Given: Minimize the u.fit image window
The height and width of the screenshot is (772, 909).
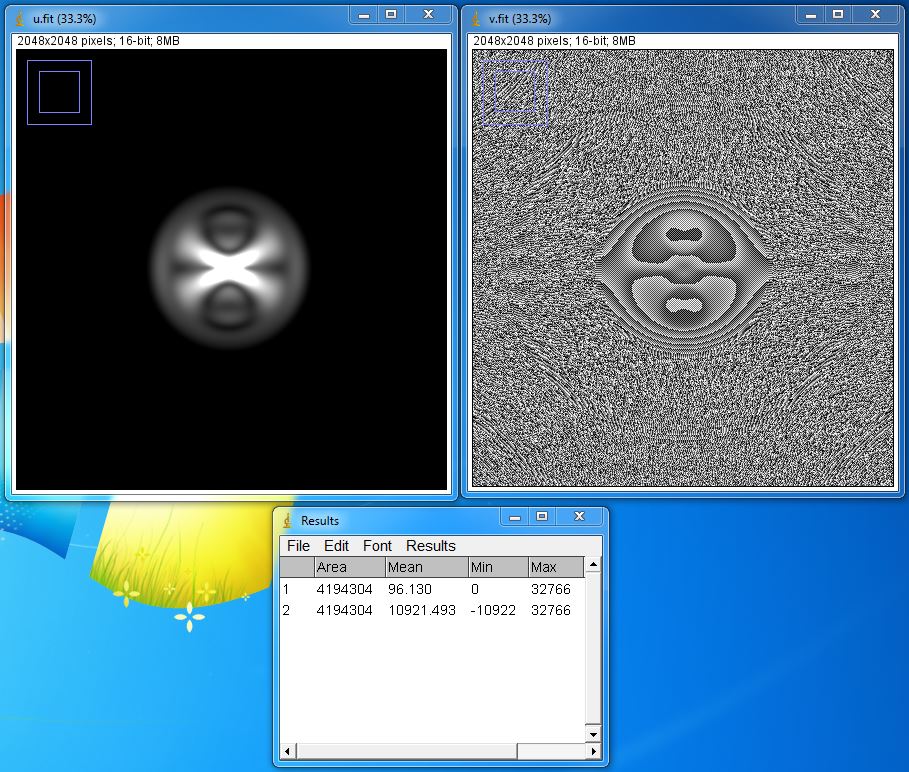Looking at the screenshot, I should 363,15.
